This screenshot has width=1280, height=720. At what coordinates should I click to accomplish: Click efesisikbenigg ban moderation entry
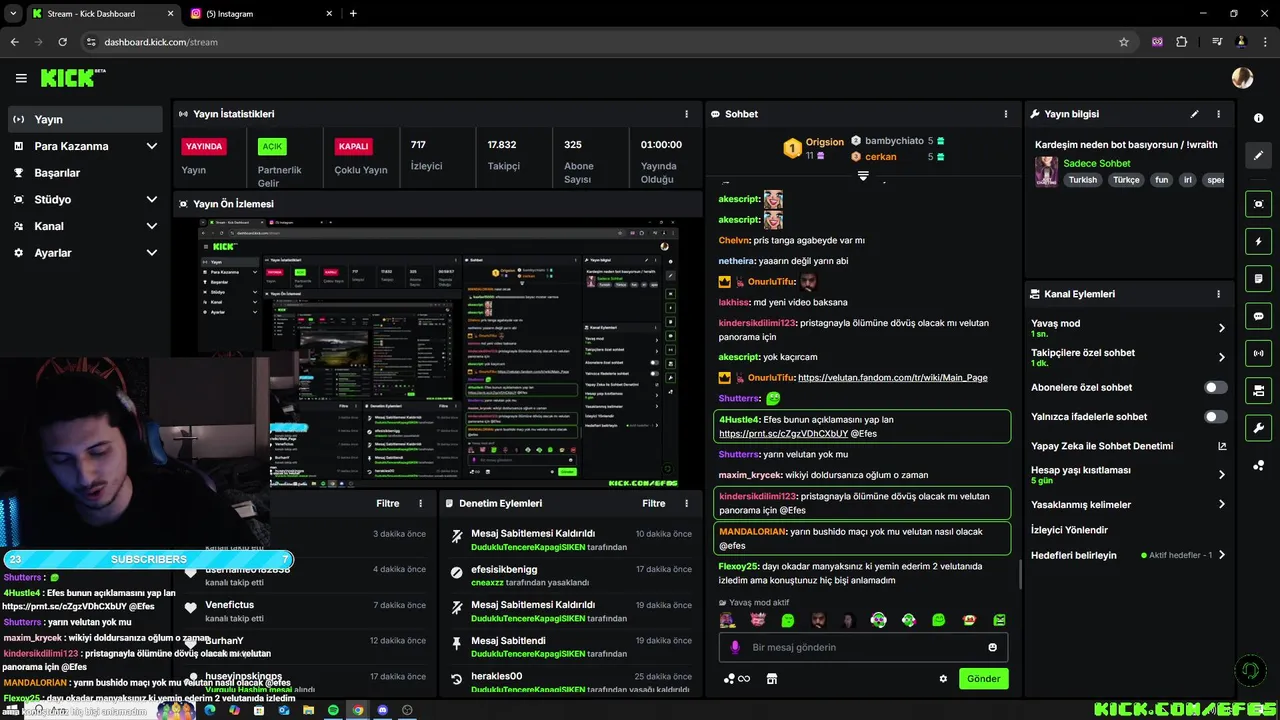(x=571, y=575)
